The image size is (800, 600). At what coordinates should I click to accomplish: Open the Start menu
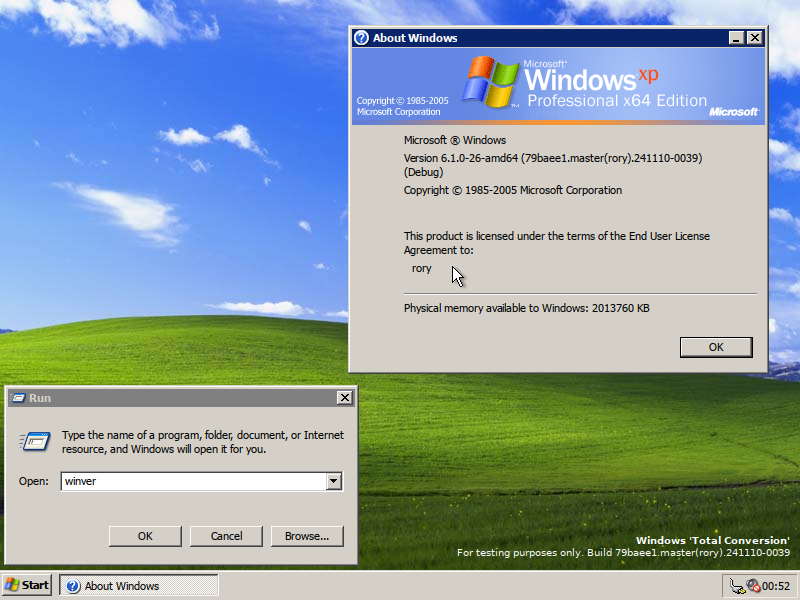pos(27,585)
